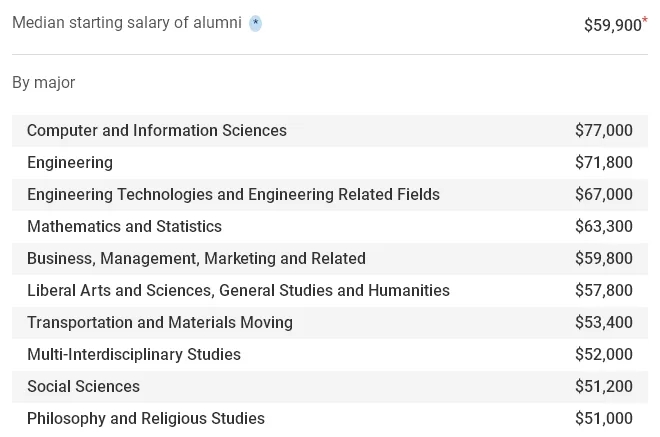Screen dimensions: 660x437
Task: Click the red asterisk footnote after $59,900
Action: pyautogui.click(x=645, y=20)
